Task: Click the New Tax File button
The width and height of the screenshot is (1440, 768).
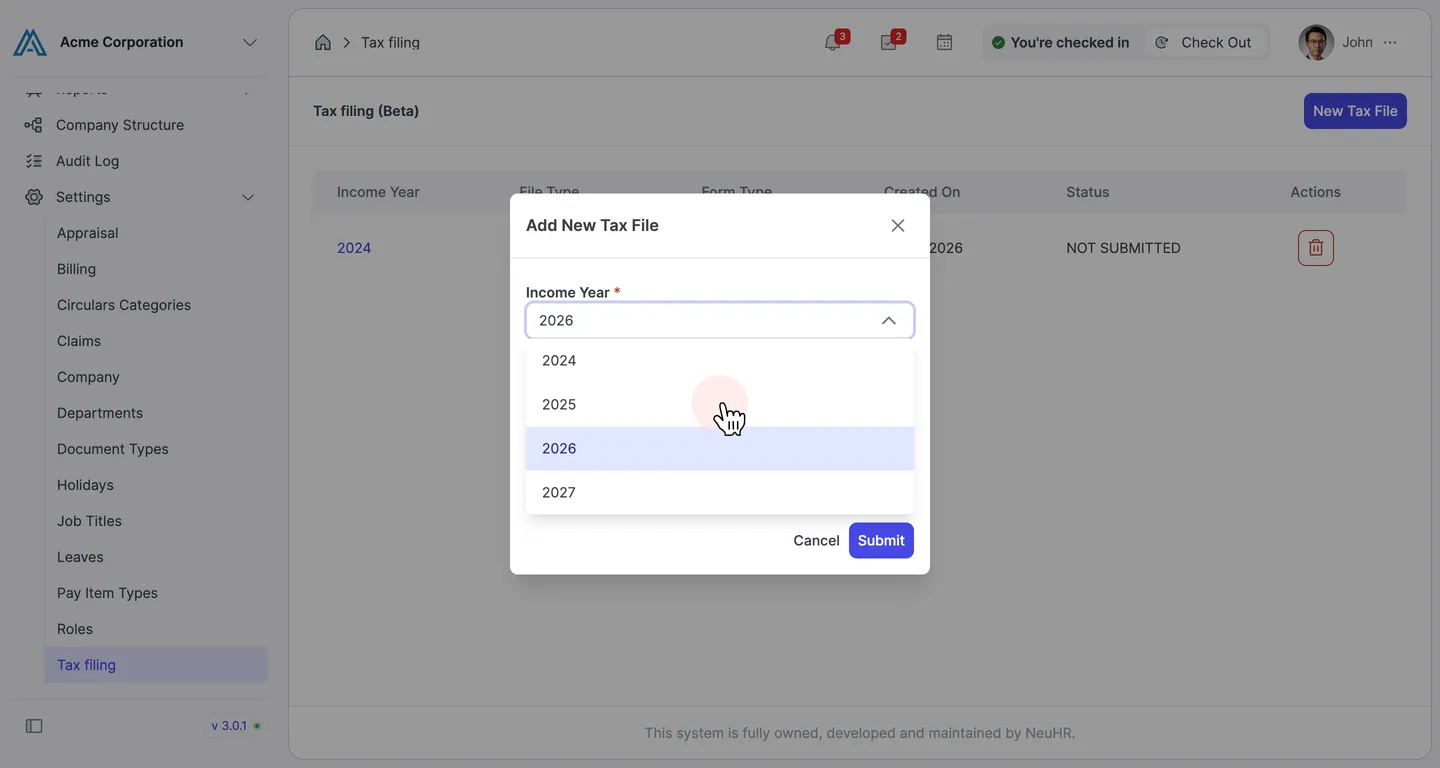Action: coord(1355,111)
